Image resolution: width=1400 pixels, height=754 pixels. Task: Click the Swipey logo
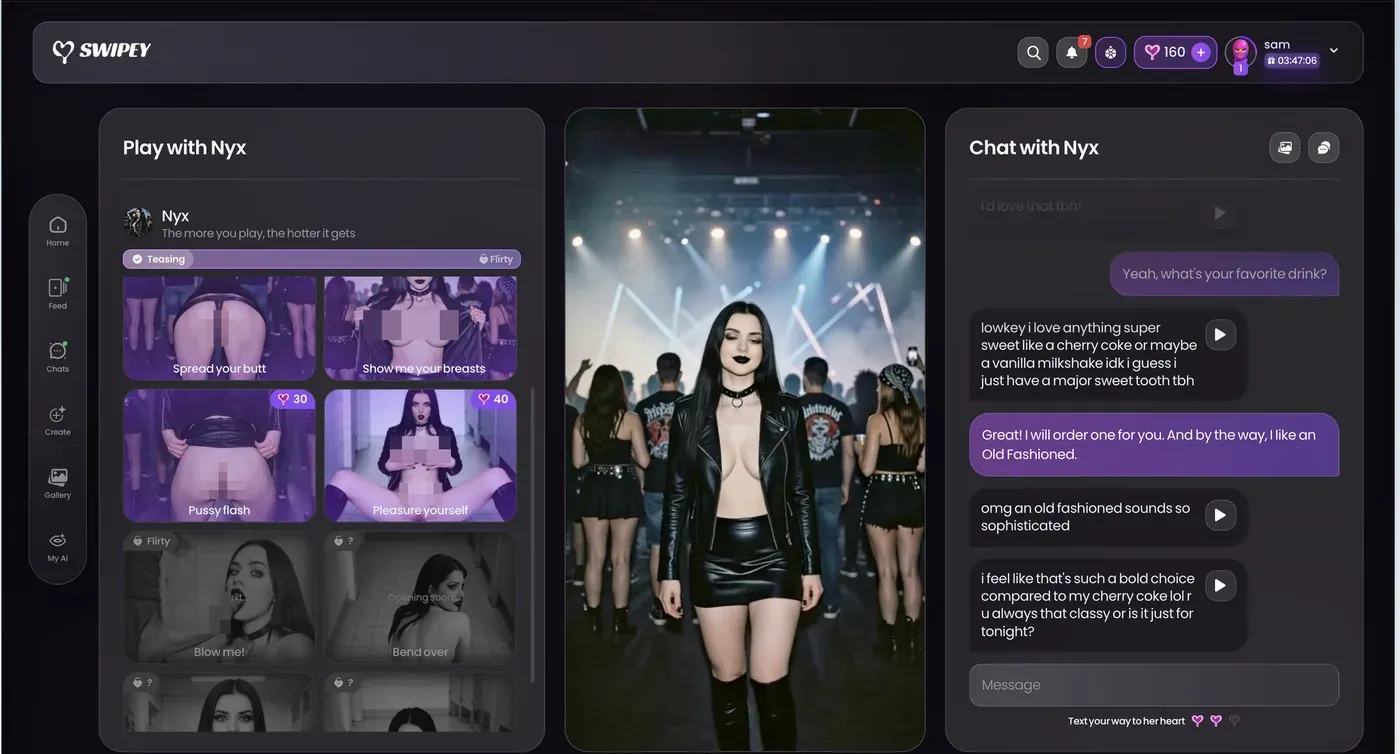(x=102, y=51)
